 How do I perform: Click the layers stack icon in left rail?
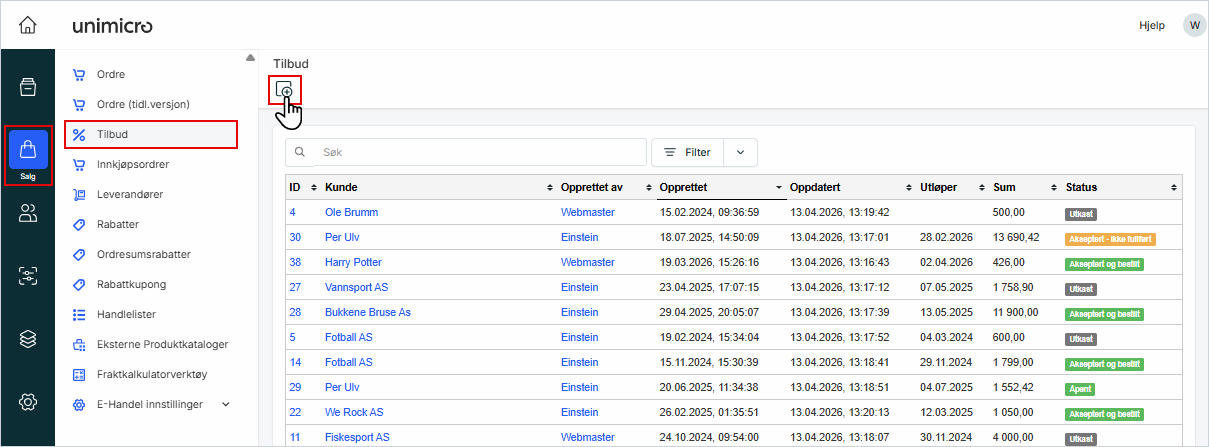28,339
